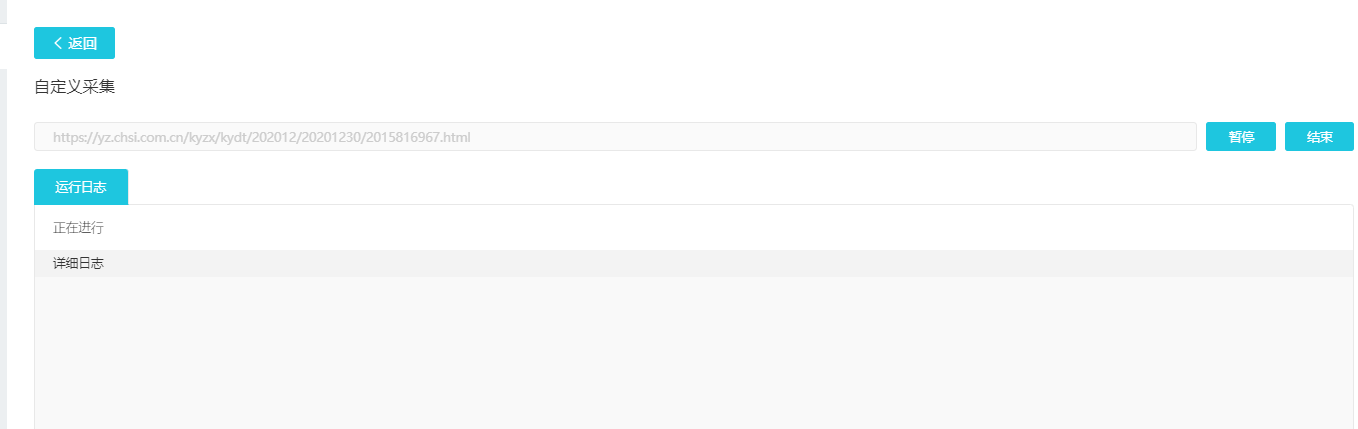Click the URL text ending in 2015816967.html
Viewport: 1358px width, 429px height.
(x=261, y=137)
